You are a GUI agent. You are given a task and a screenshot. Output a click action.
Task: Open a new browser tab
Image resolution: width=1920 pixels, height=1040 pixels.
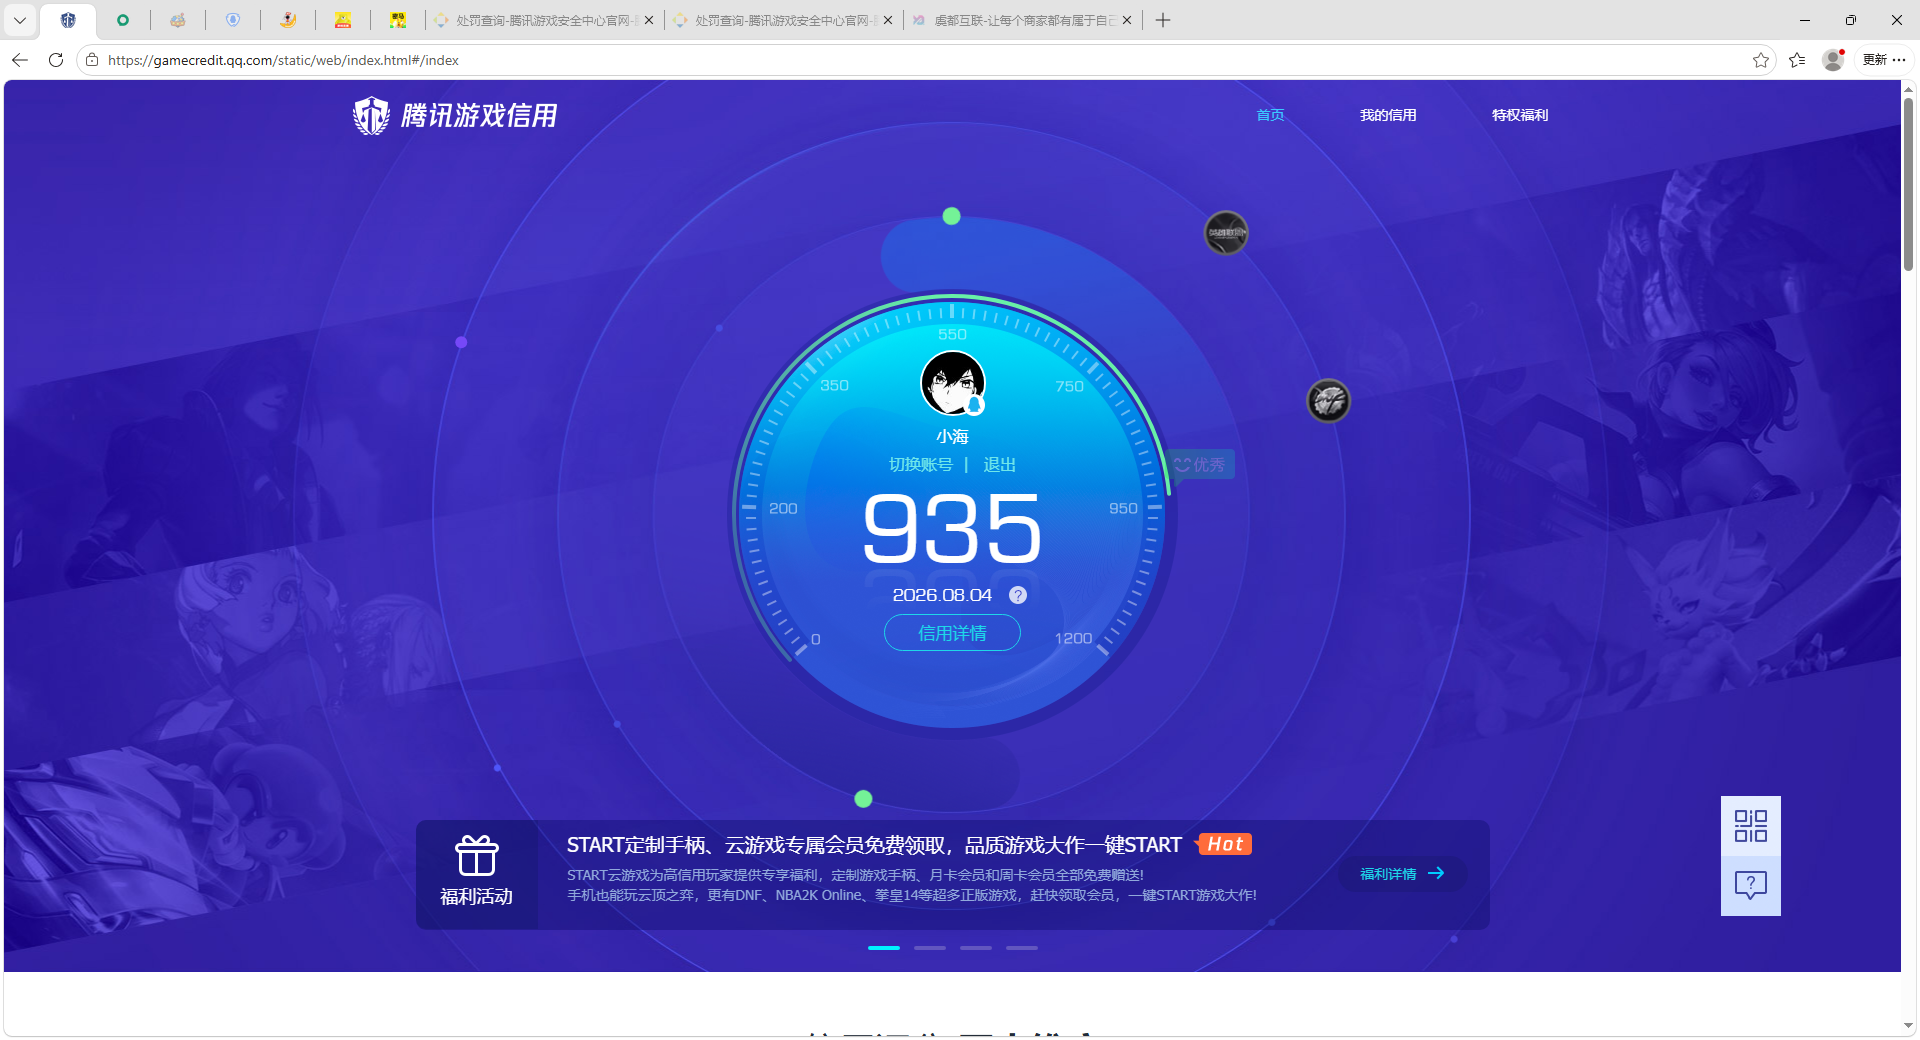(x=1163, y=20)
